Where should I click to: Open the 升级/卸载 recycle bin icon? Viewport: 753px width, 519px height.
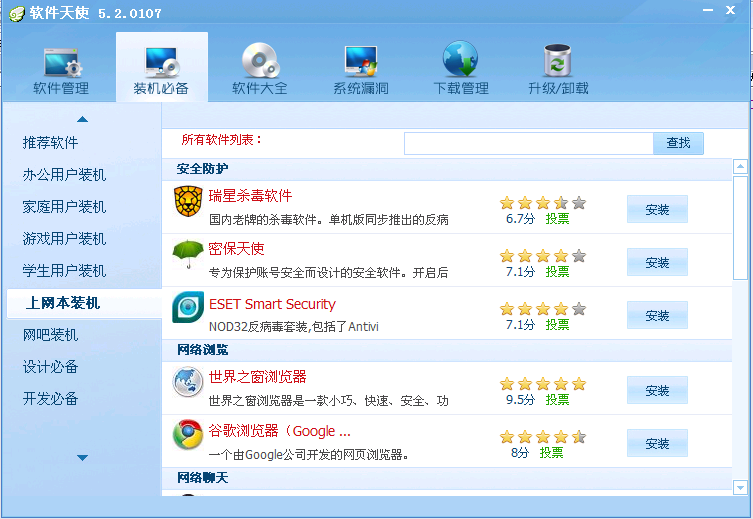coord(557,60)
